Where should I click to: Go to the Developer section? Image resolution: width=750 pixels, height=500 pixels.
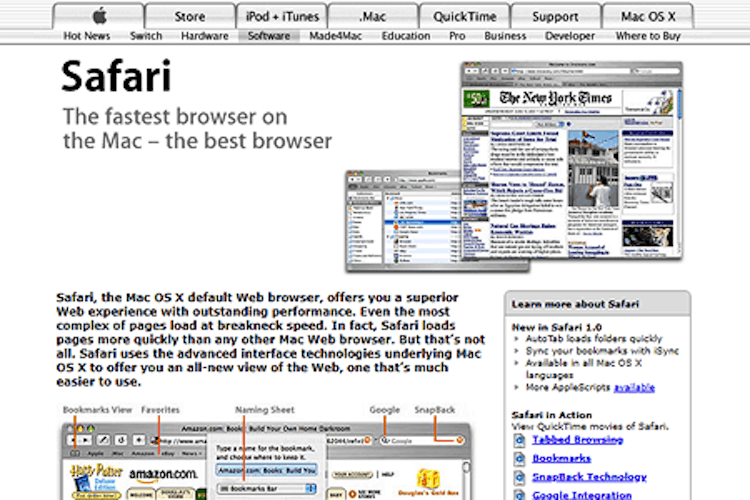tap(570, 36)
